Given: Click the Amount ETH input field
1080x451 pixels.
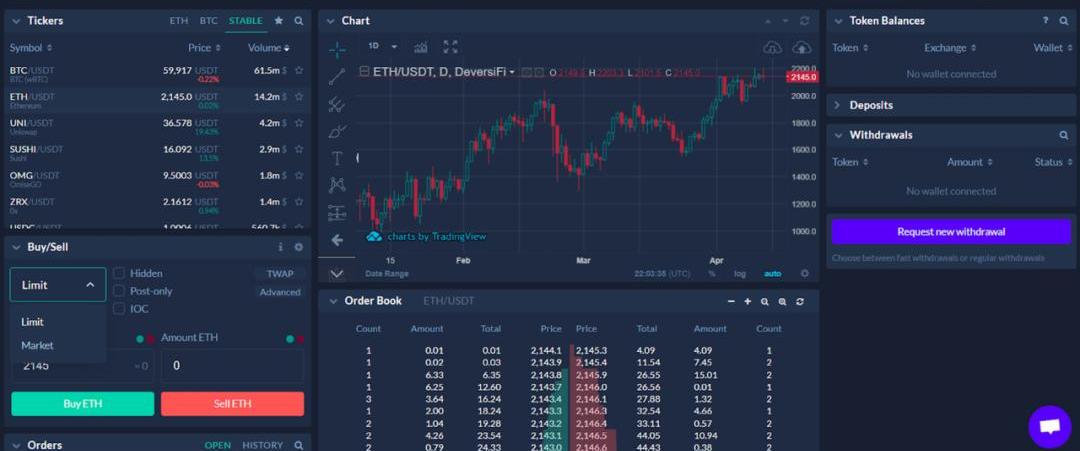Looking at the screenshot, I should coord(232,366).
